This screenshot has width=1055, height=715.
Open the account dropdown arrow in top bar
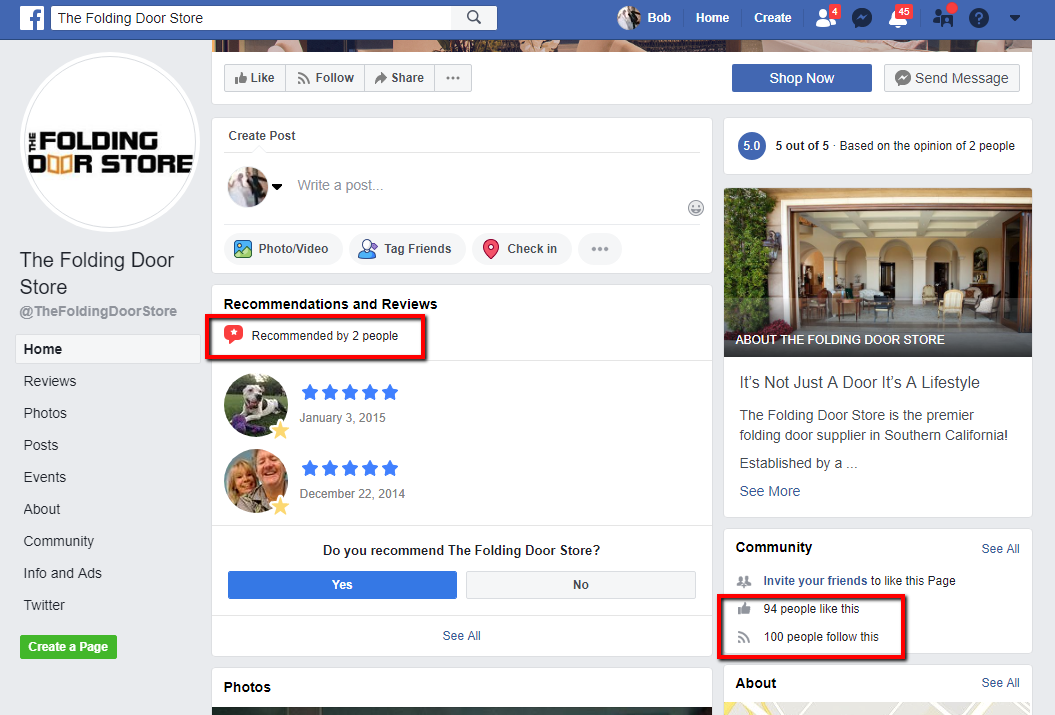[1015, 18]
